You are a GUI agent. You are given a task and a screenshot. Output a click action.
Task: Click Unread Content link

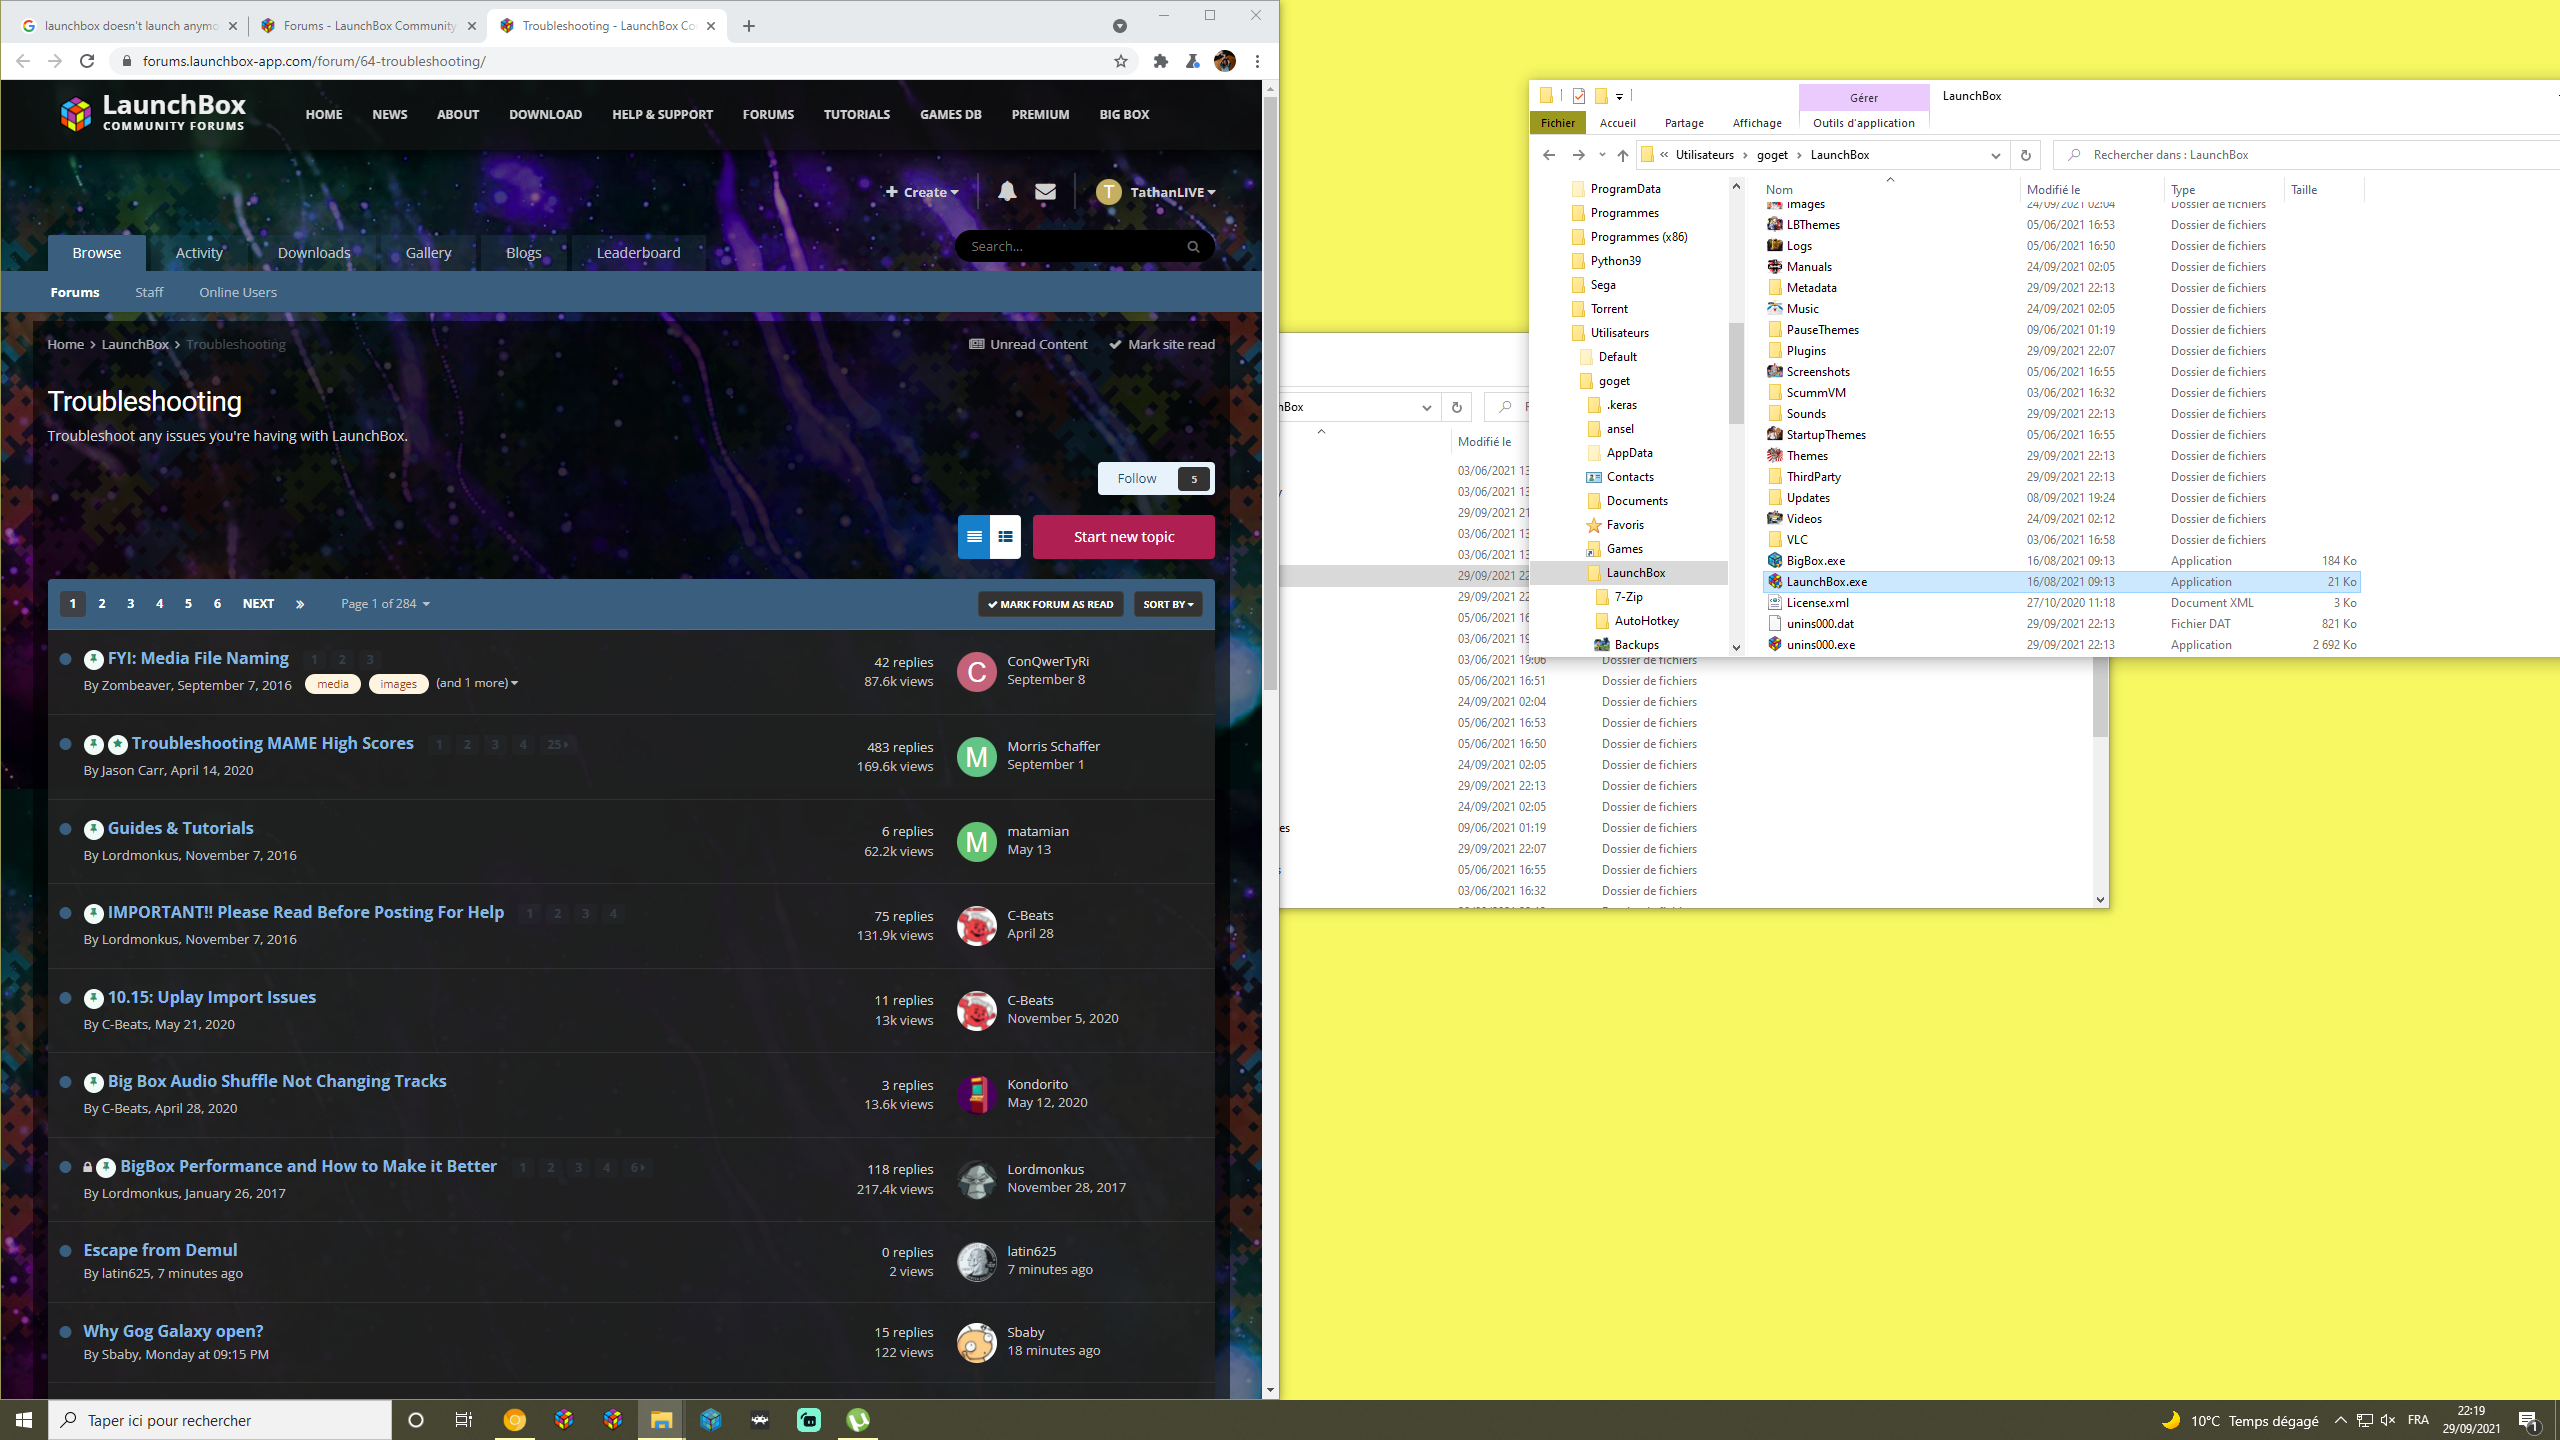tap(1028, 344)
